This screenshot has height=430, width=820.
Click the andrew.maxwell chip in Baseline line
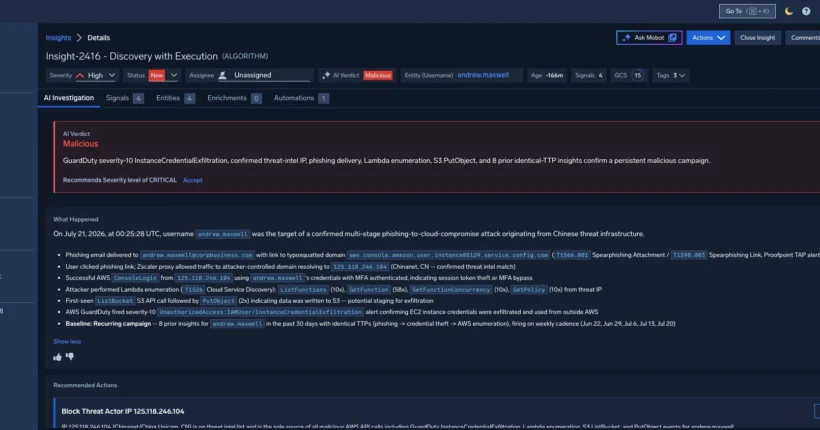237,324
